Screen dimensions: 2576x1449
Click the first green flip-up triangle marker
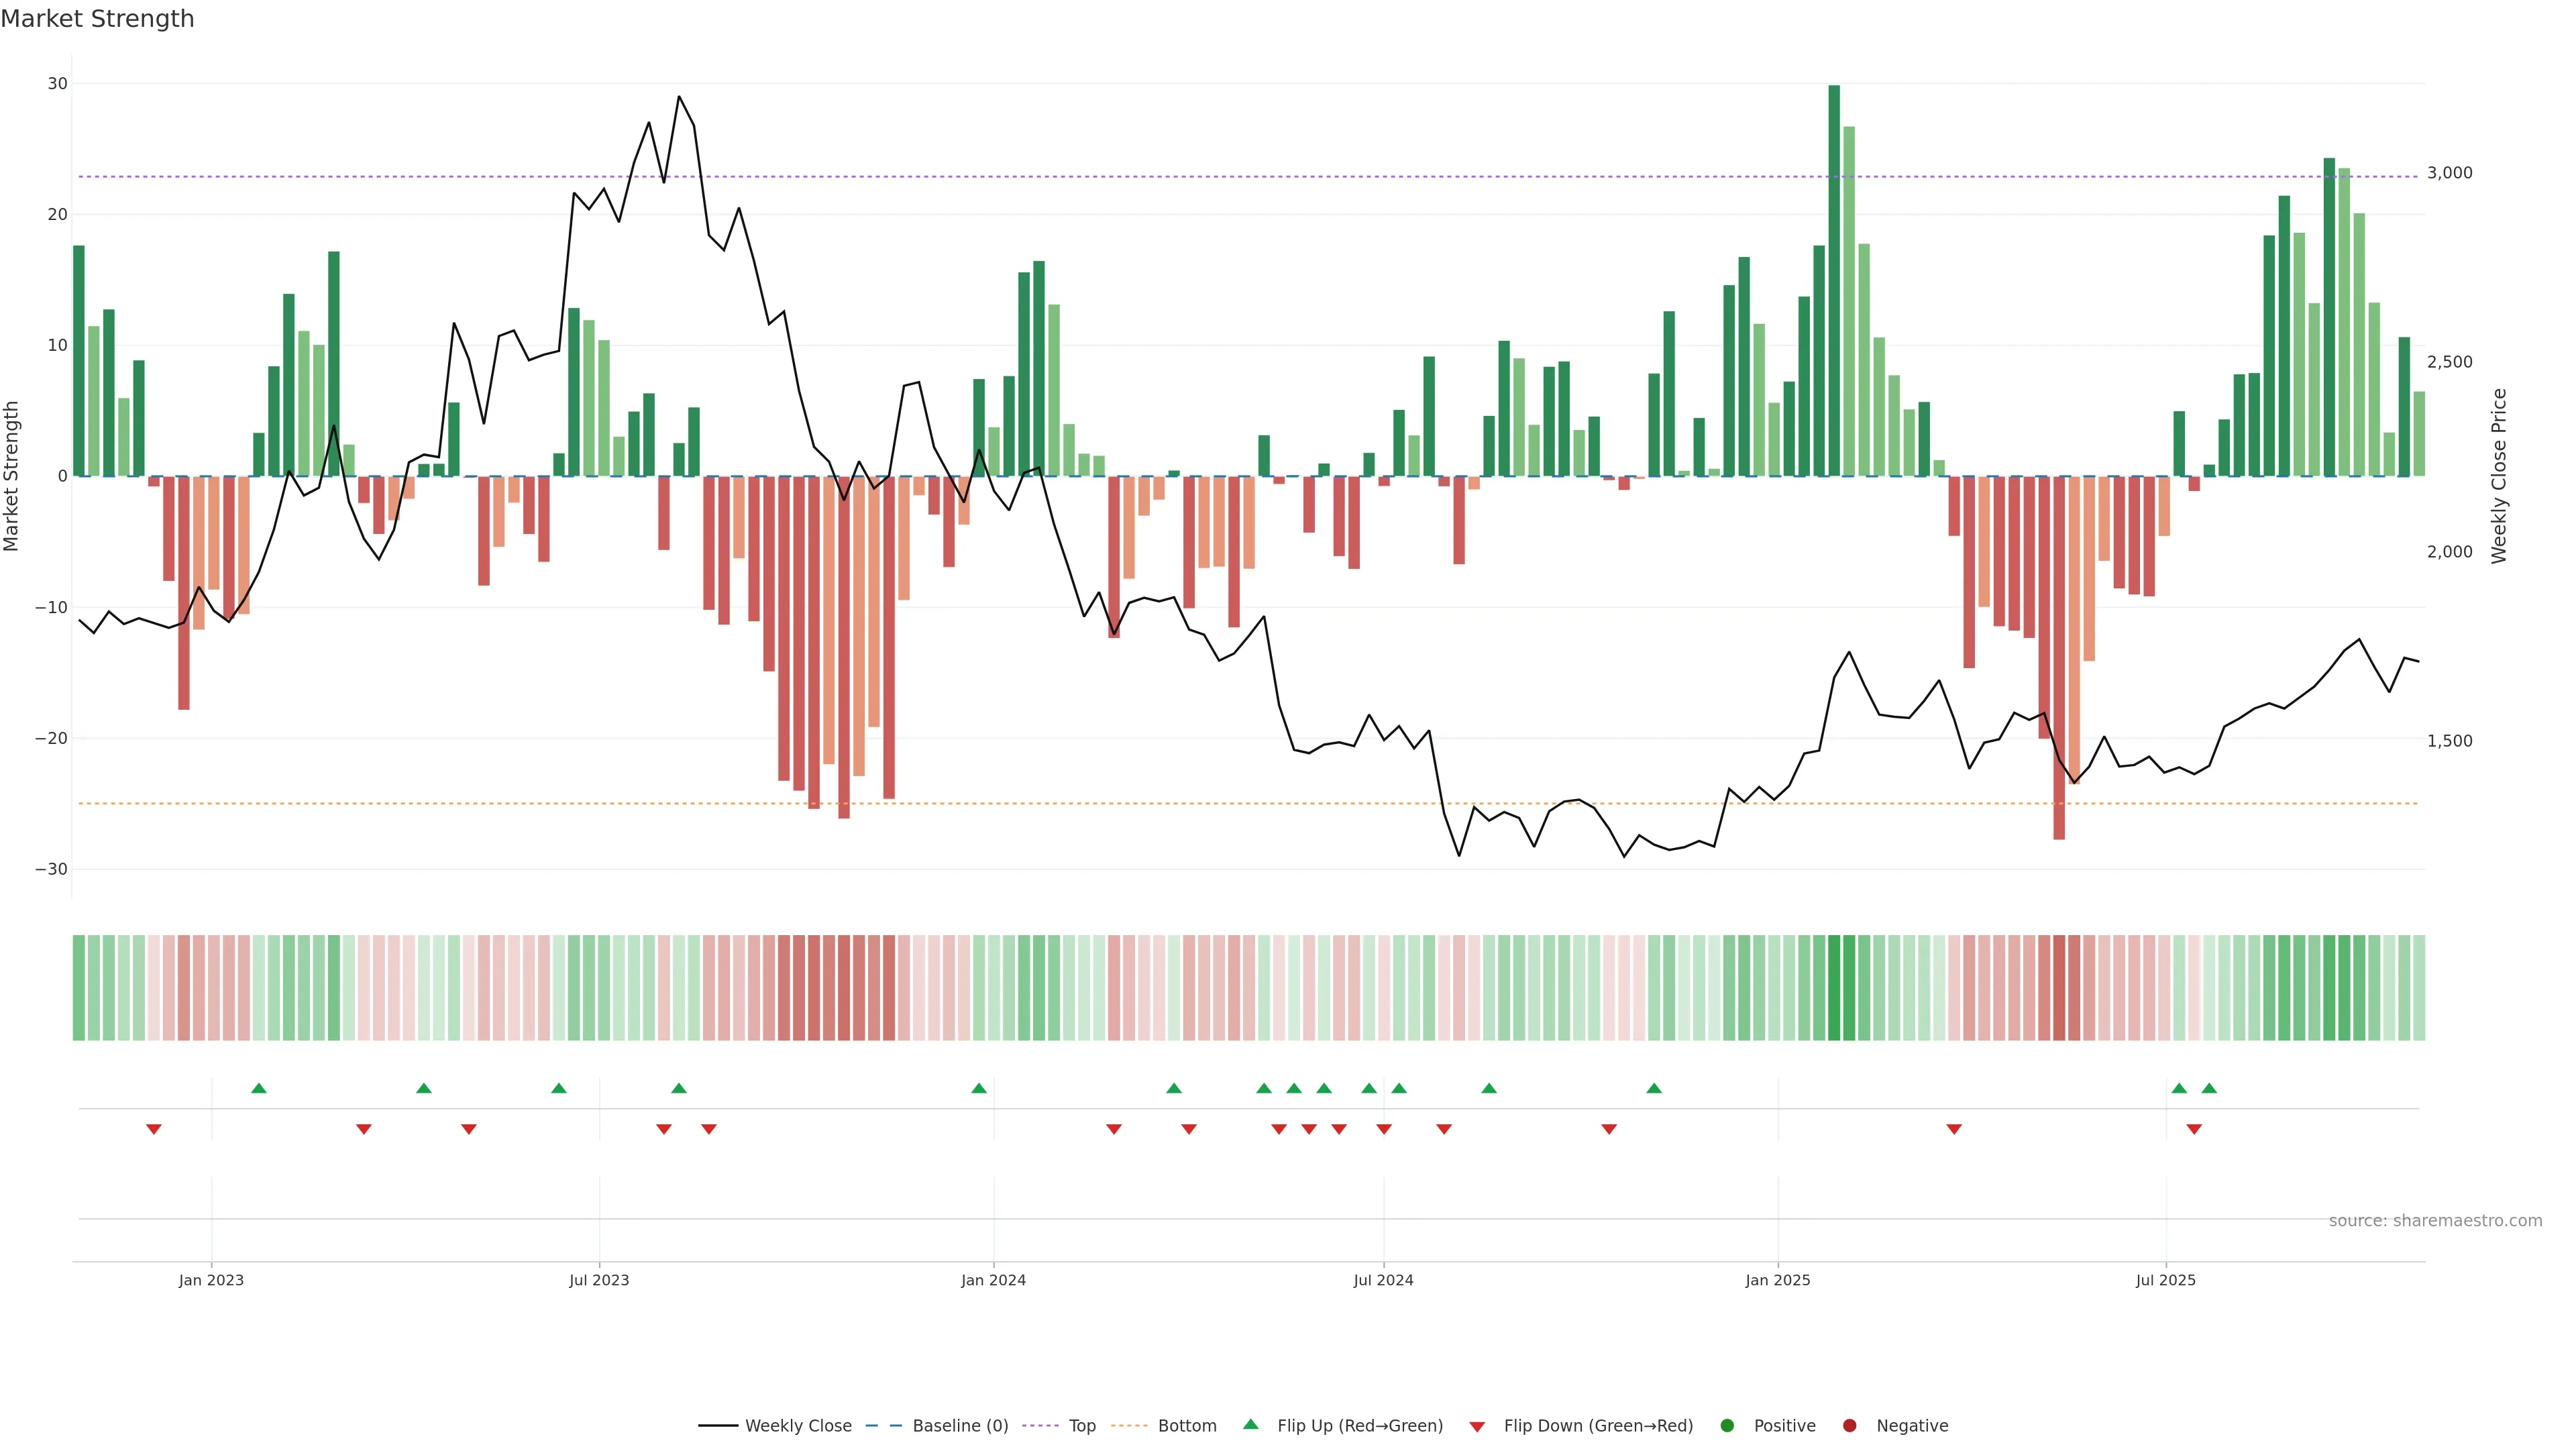259,1088
